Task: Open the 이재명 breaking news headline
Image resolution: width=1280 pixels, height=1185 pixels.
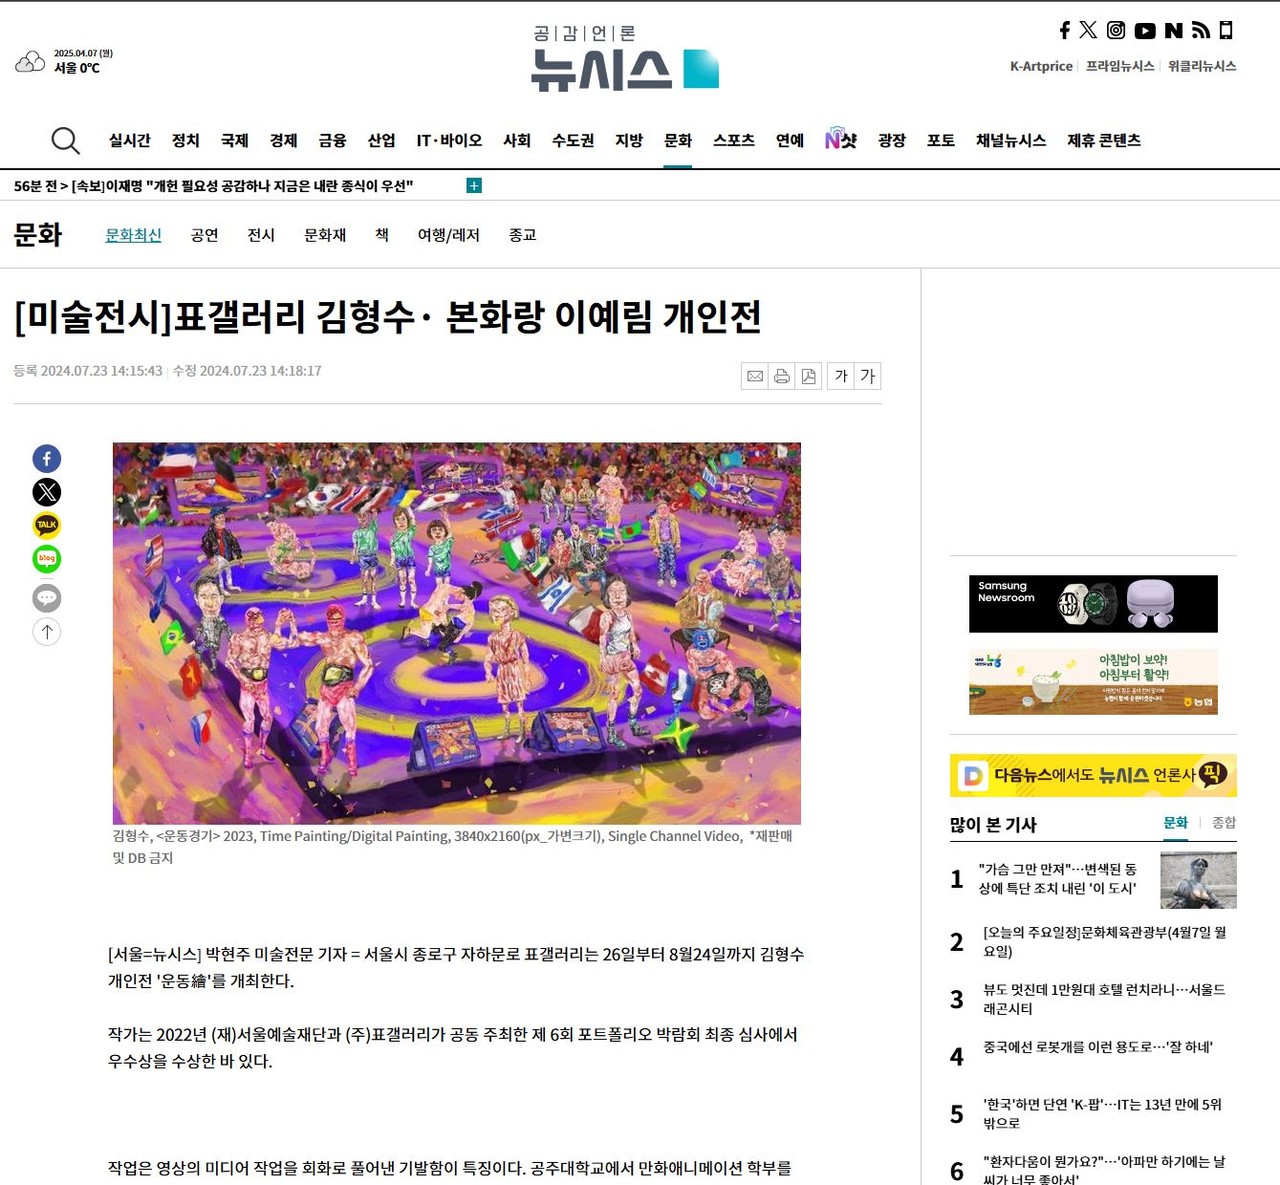Action: point(243,186)
